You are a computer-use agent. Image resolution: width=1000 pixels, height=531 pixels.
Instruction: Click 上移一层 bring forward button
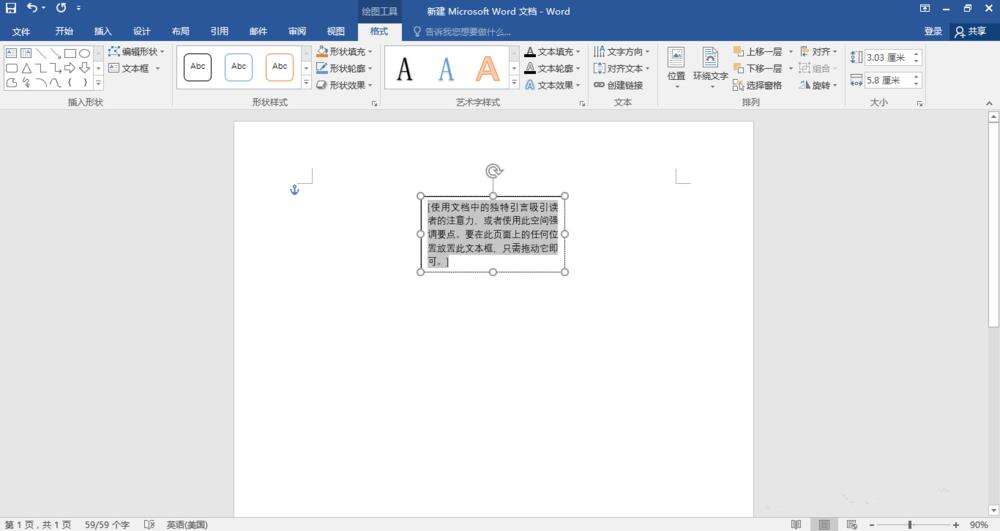point(758,52)
